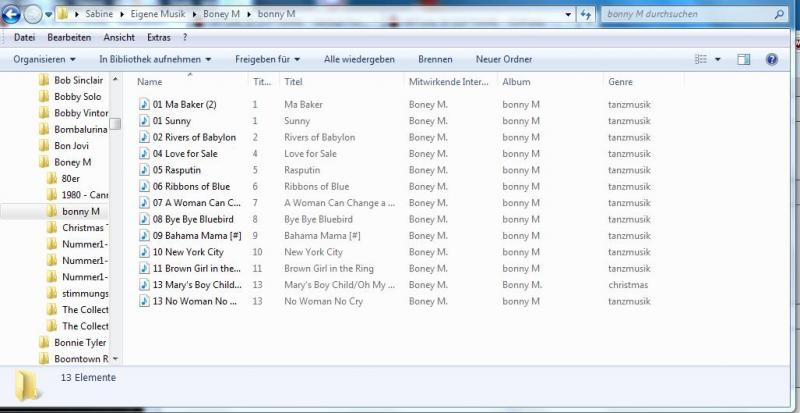Click the Neuer Ordner button

click(503, 59)
